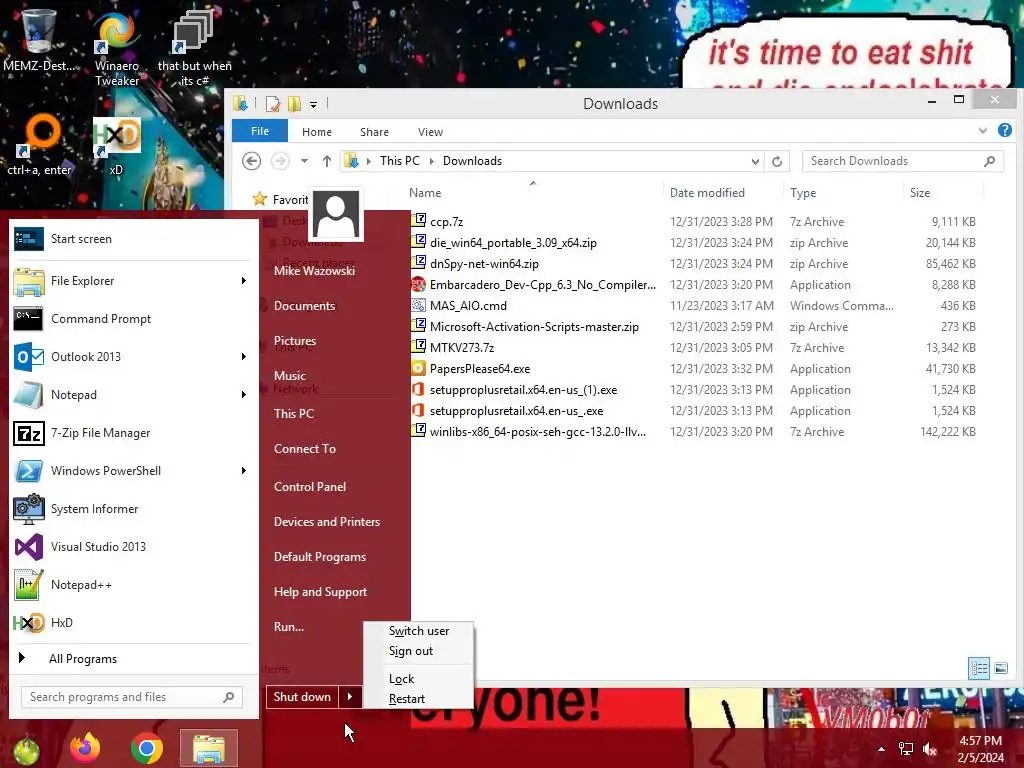
Task: Select Switch user from shutdown menu
Action: click(x=419, y=631)
